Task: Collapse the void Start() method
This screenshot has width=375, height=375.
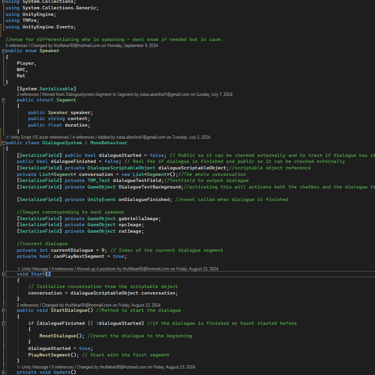Action: 4,274
